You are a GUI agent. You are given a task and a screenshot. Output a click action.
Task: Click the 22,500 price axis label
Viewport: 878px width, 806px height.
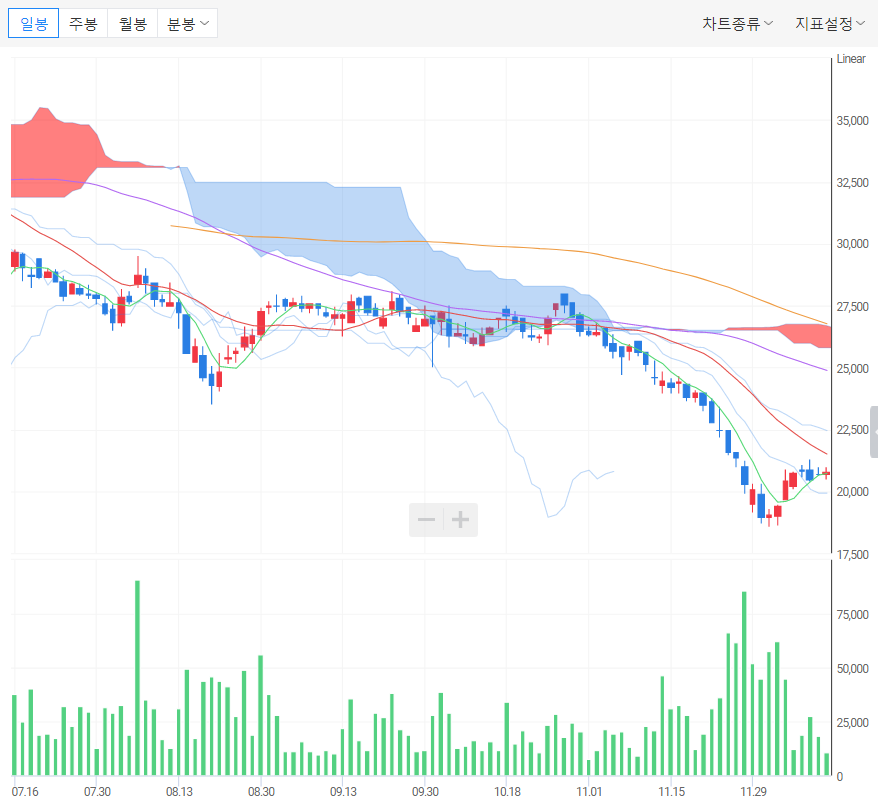click(852, 430)
